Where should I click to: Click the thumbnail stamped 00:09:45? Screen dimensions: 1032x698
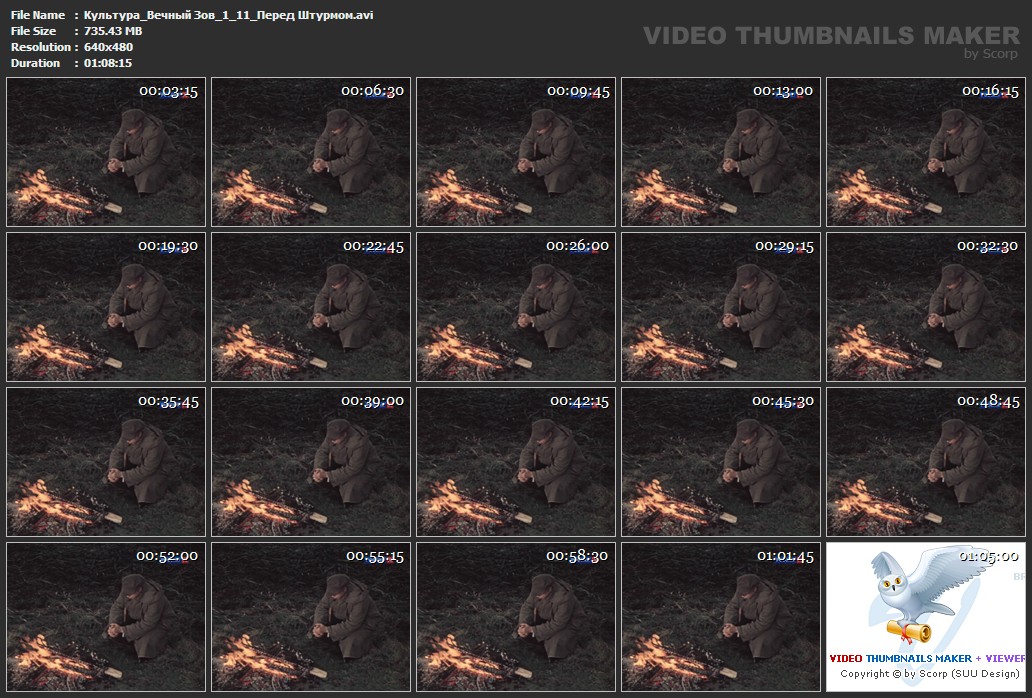click(x=516, y=152)
